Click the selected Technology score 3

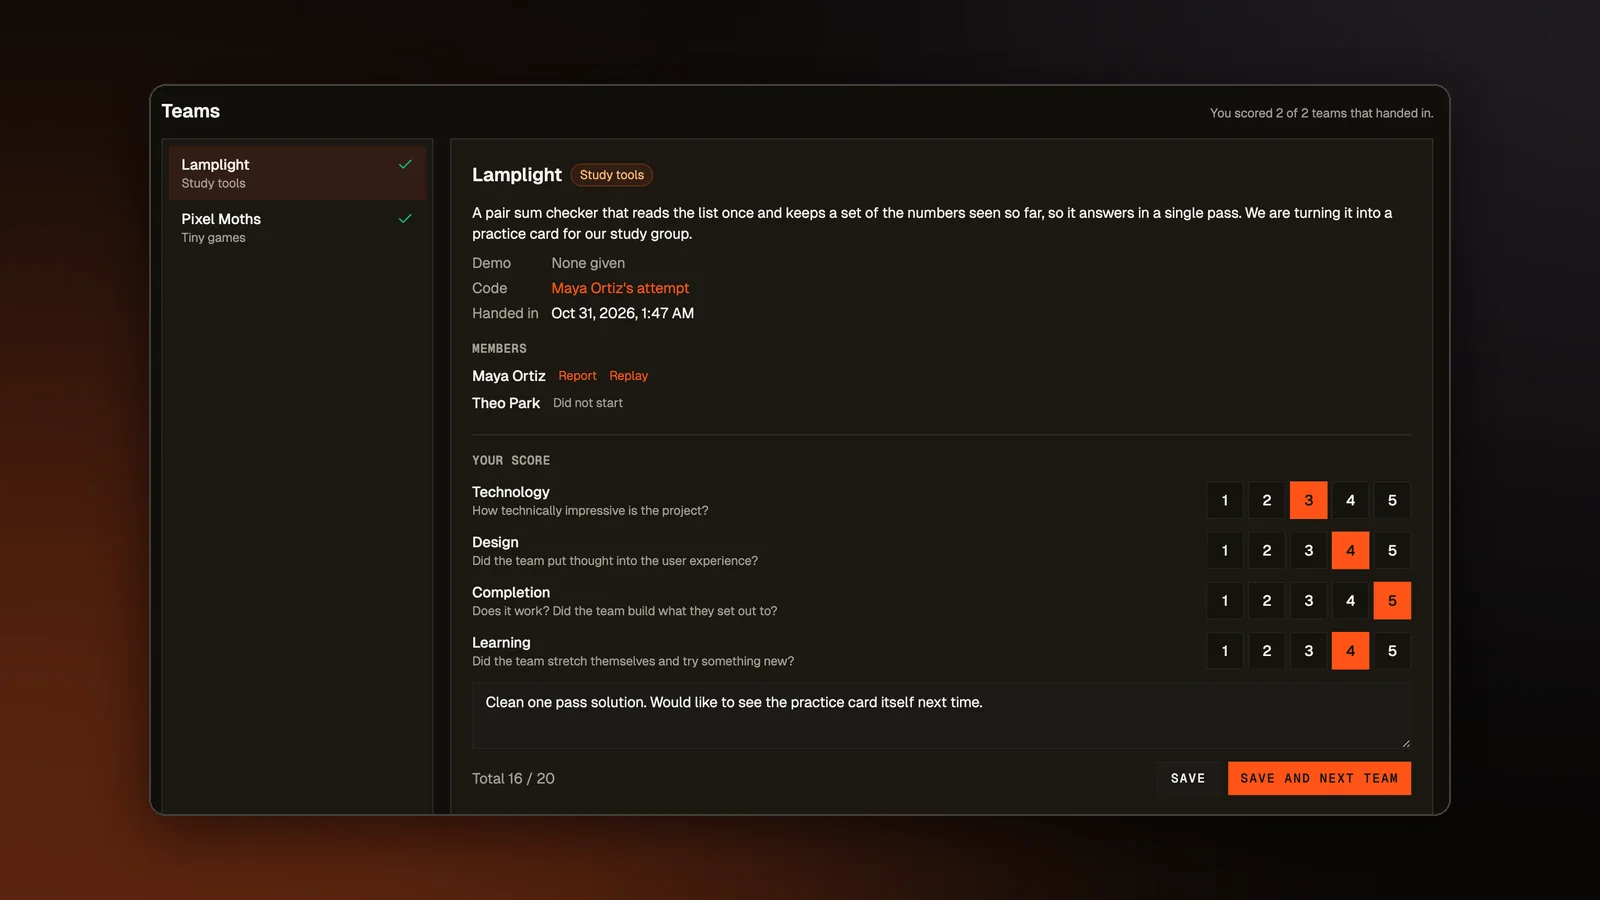tap(1309, 500)
